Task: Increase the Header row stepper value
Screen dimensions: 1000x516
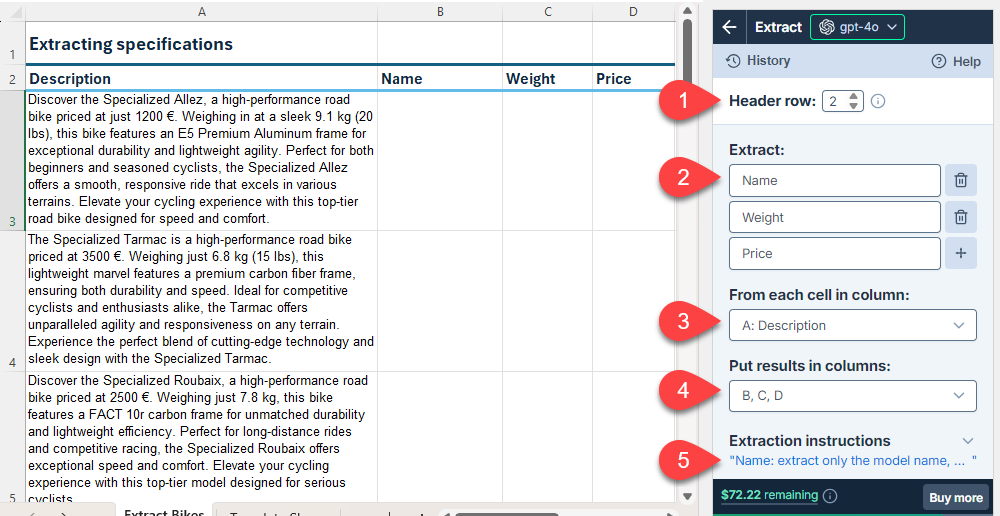Action: [853, 96]
